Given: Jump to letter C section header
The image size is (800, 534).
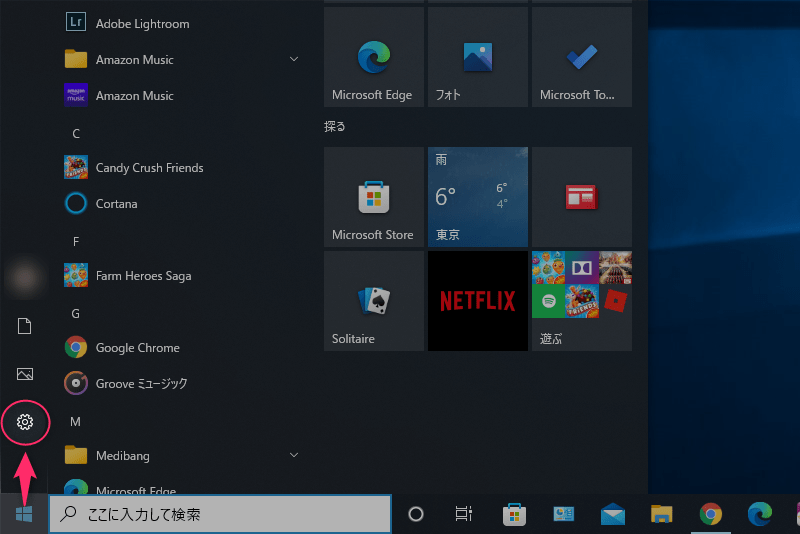Looking at the screenshot, I should point(76,134).
